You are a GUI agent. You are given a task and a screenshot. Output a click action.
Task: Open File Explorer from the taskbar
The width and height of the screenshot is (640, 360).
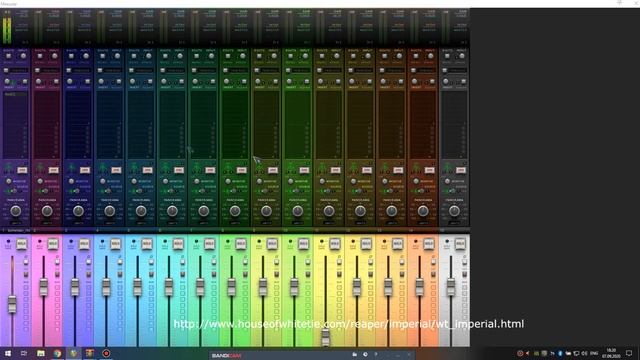click(x=41, y=353)
